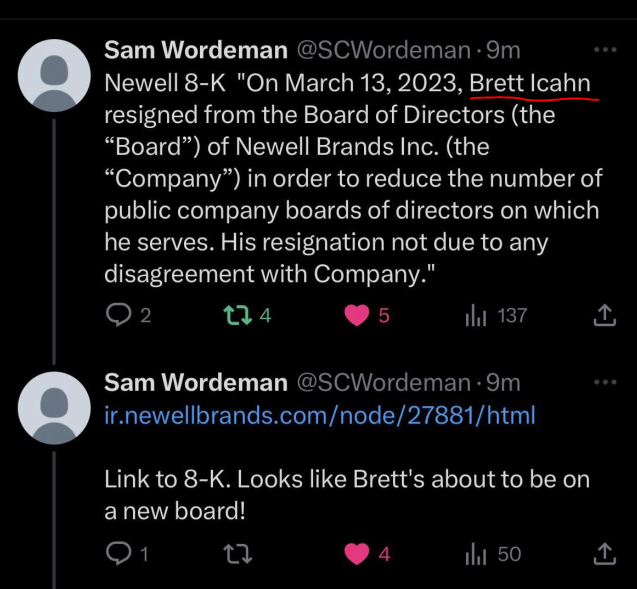Reply to the Link to 8-K tweet
Image resolution: width=637 pixels, height=589 pixels.
118,553
